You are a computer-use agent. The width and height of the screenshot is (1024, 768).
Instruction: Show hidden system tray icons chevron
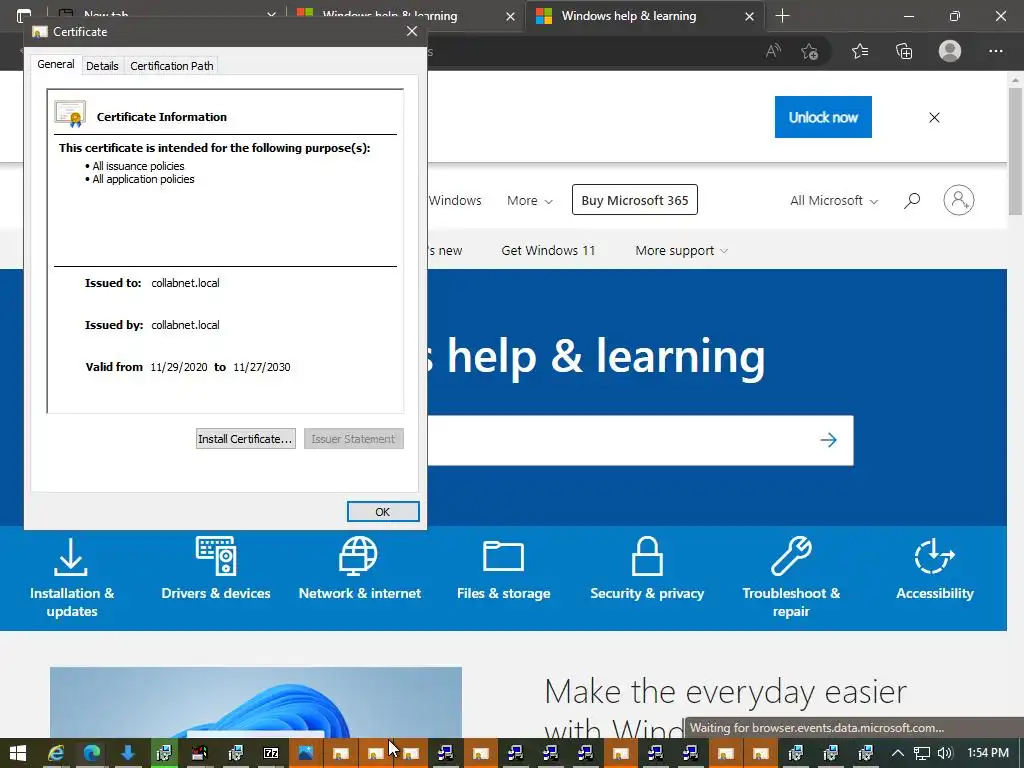click(897, 753)
